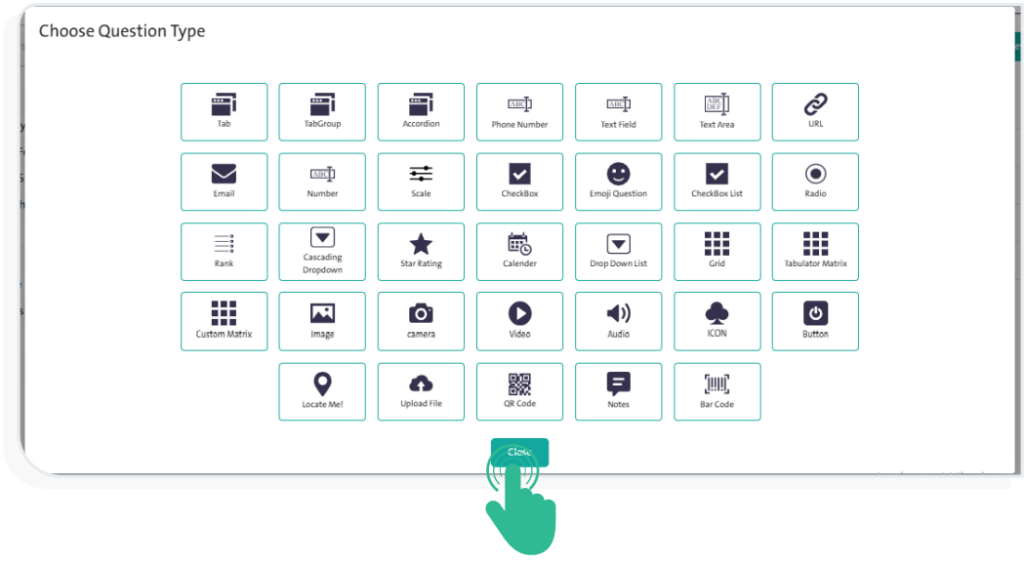This screenshot has width=1024, height=564.
Task: Choose the Accordion question type
Action: [x=421, y=112]
